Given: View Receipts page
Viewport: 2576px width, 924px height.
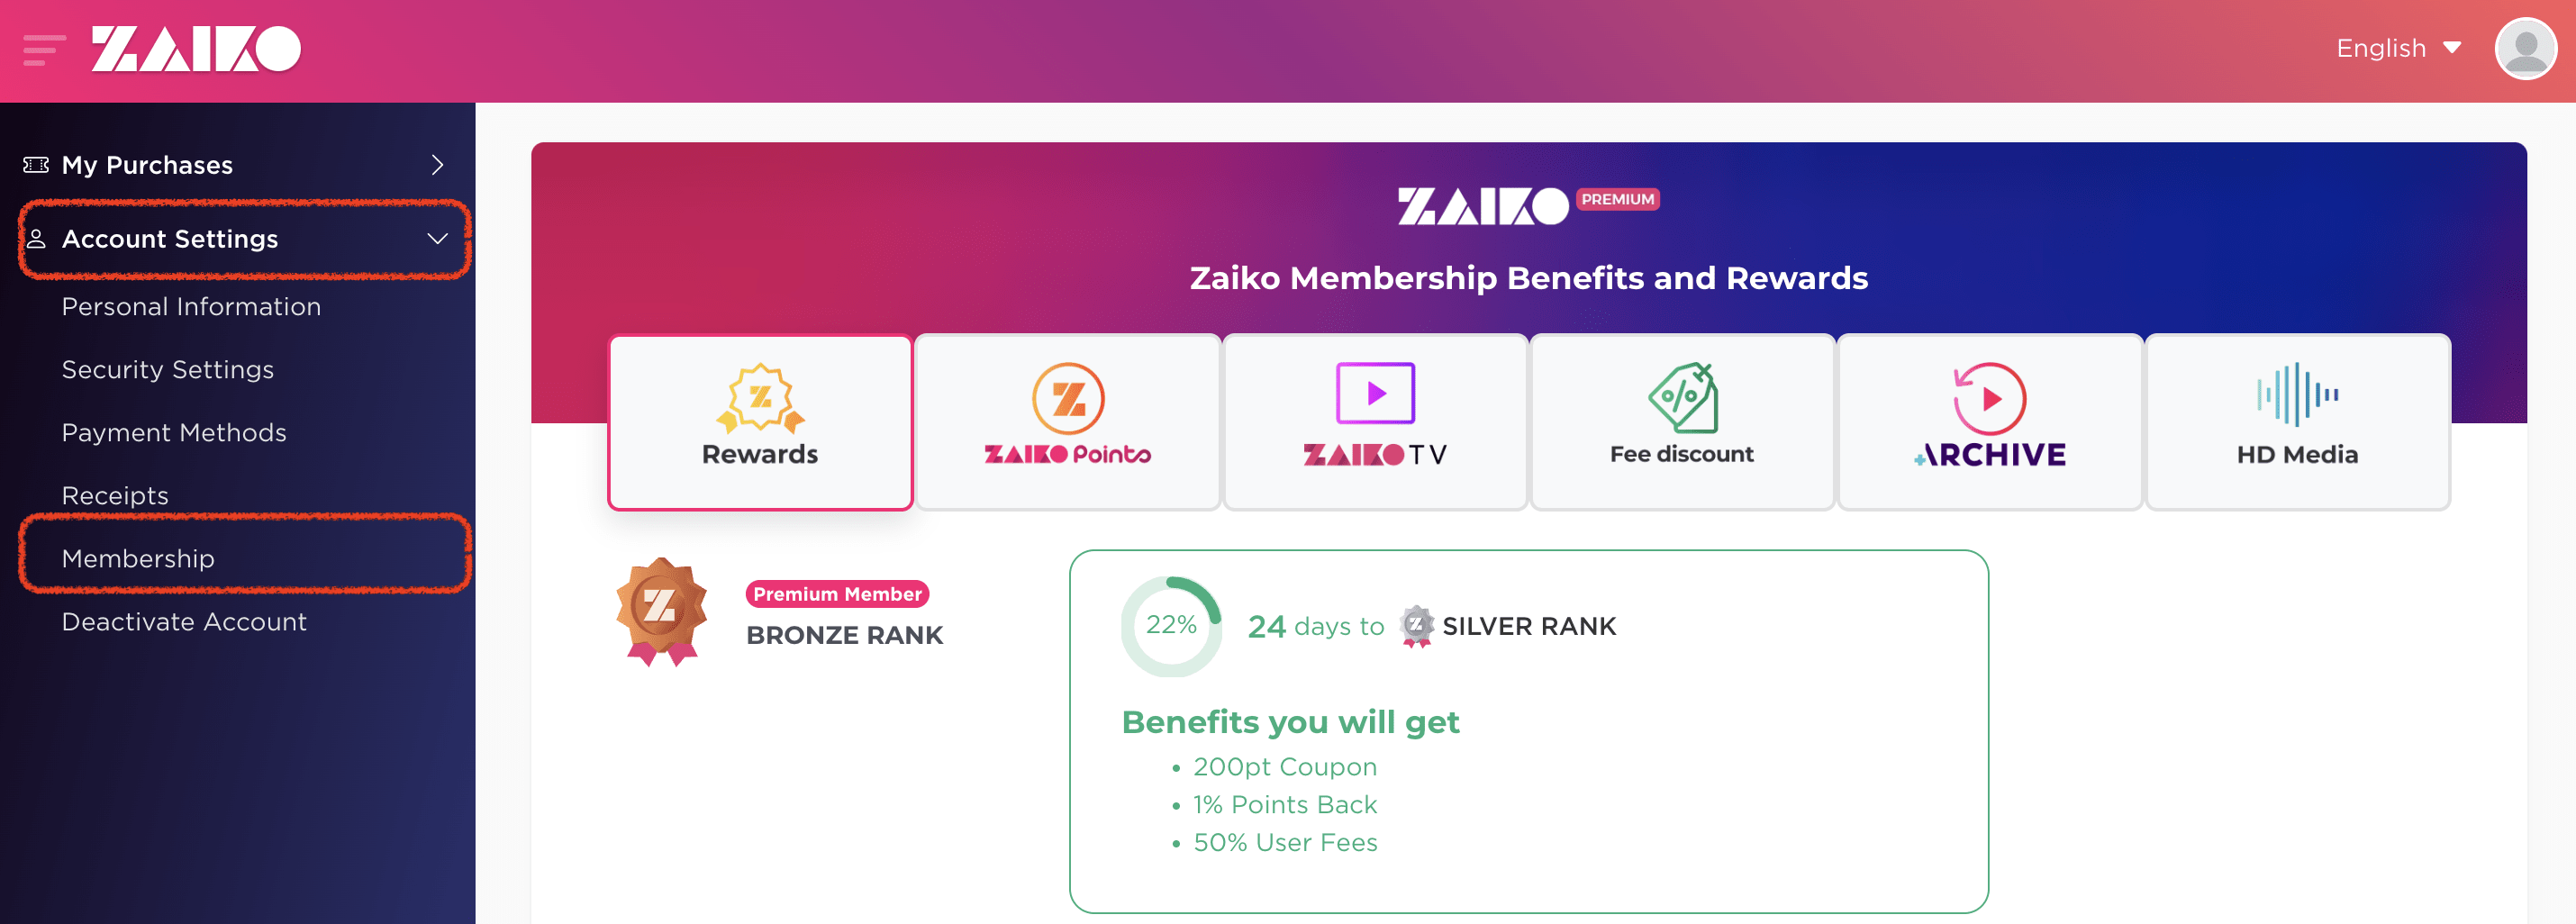Looking at the screenshot, I should 115,496.
